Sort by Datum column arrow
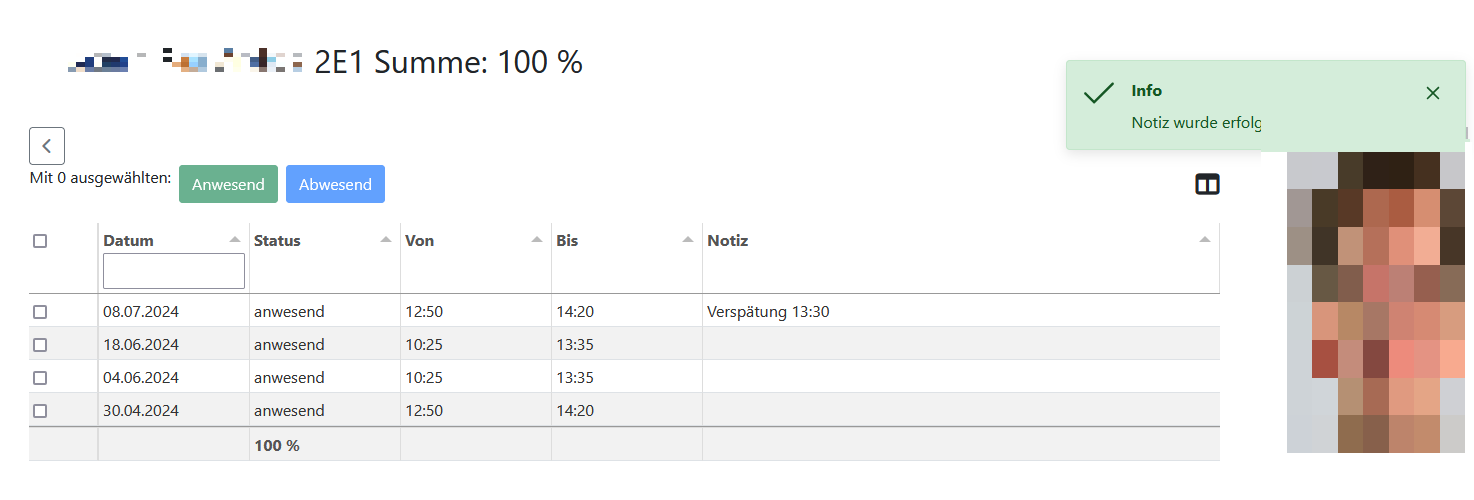Image resolution: width=1474 pixels, height=500 pixels. click(x=235, y=240)
